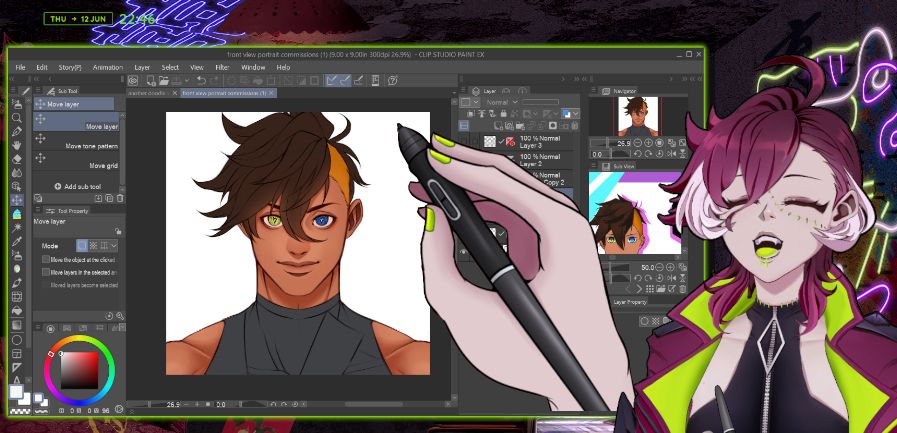Select the Ruler triangle tool
The image size is (897, 433).
[17, 367]
